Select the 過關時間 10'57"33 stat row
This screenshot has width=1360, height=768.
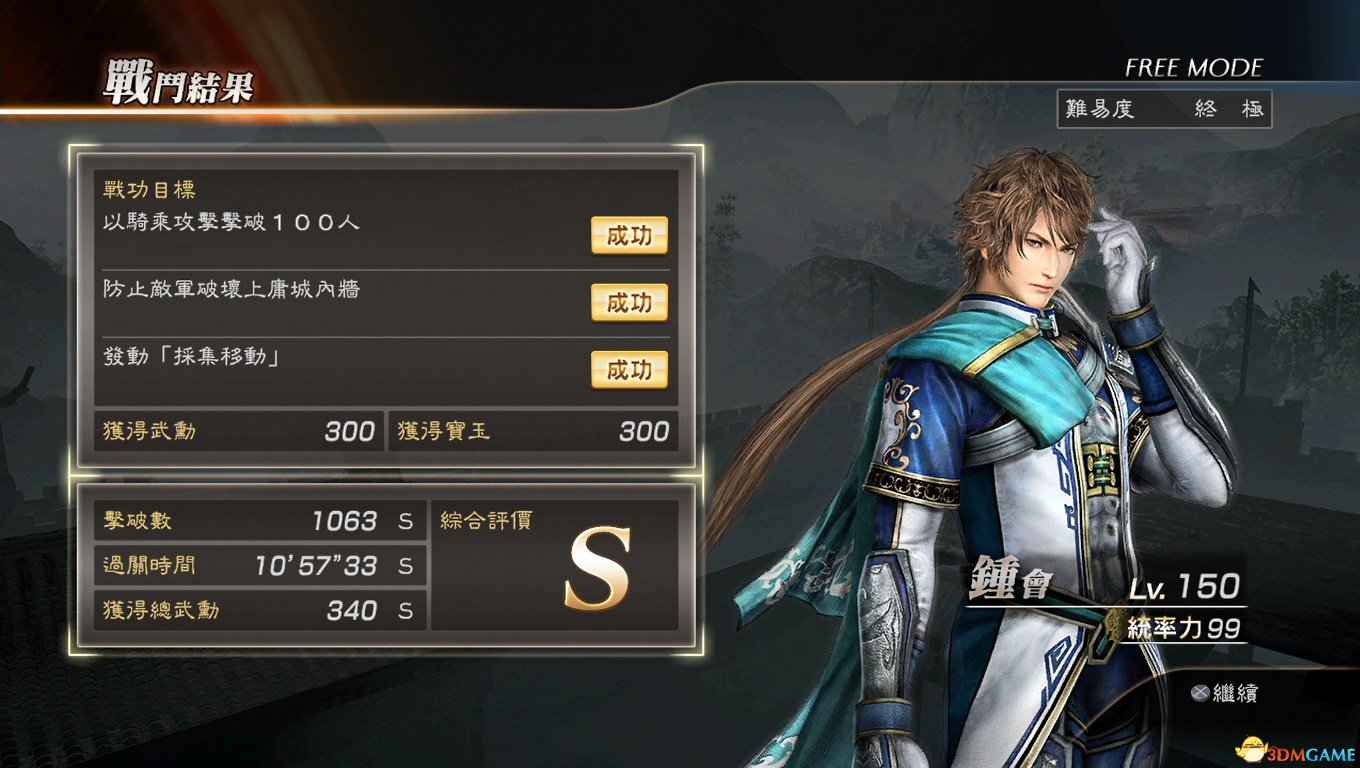pyautogui.click(x=260, y=566)
